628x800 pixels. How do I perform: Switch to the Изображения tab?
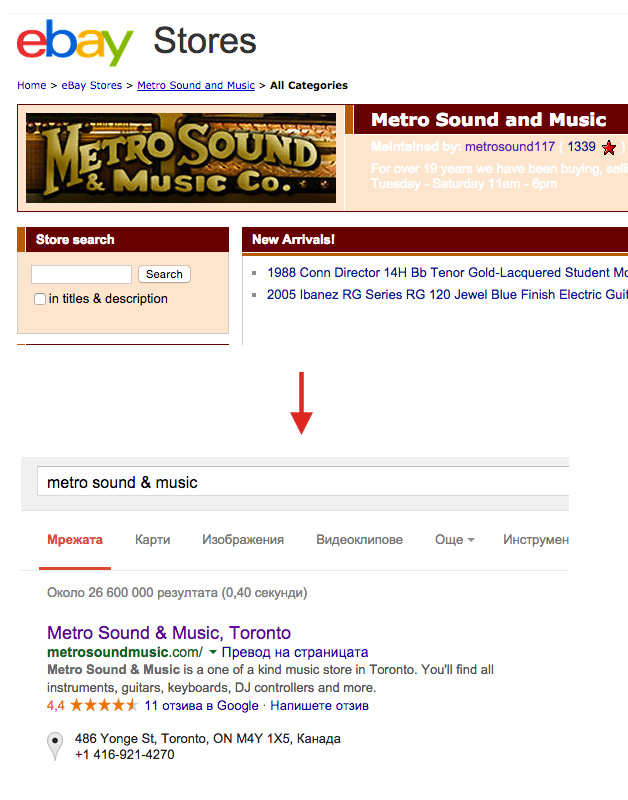coord(243,540)
